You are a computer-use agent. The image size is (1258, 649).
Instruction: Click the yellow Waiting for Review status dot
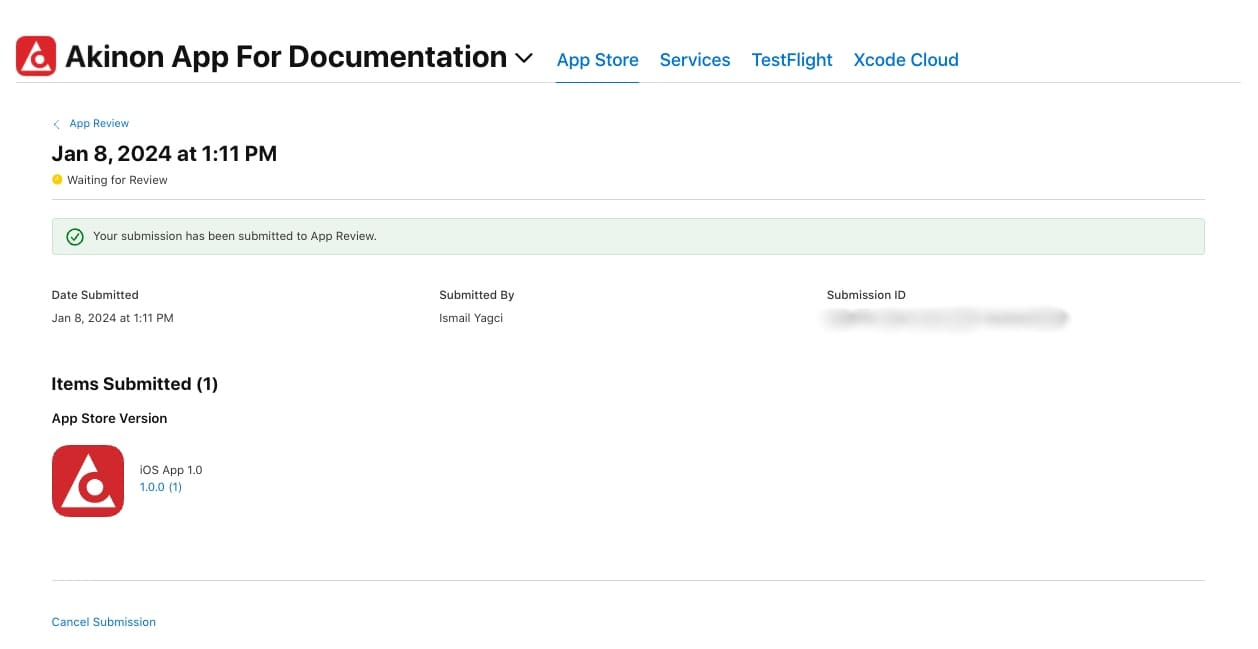[57, 180]
